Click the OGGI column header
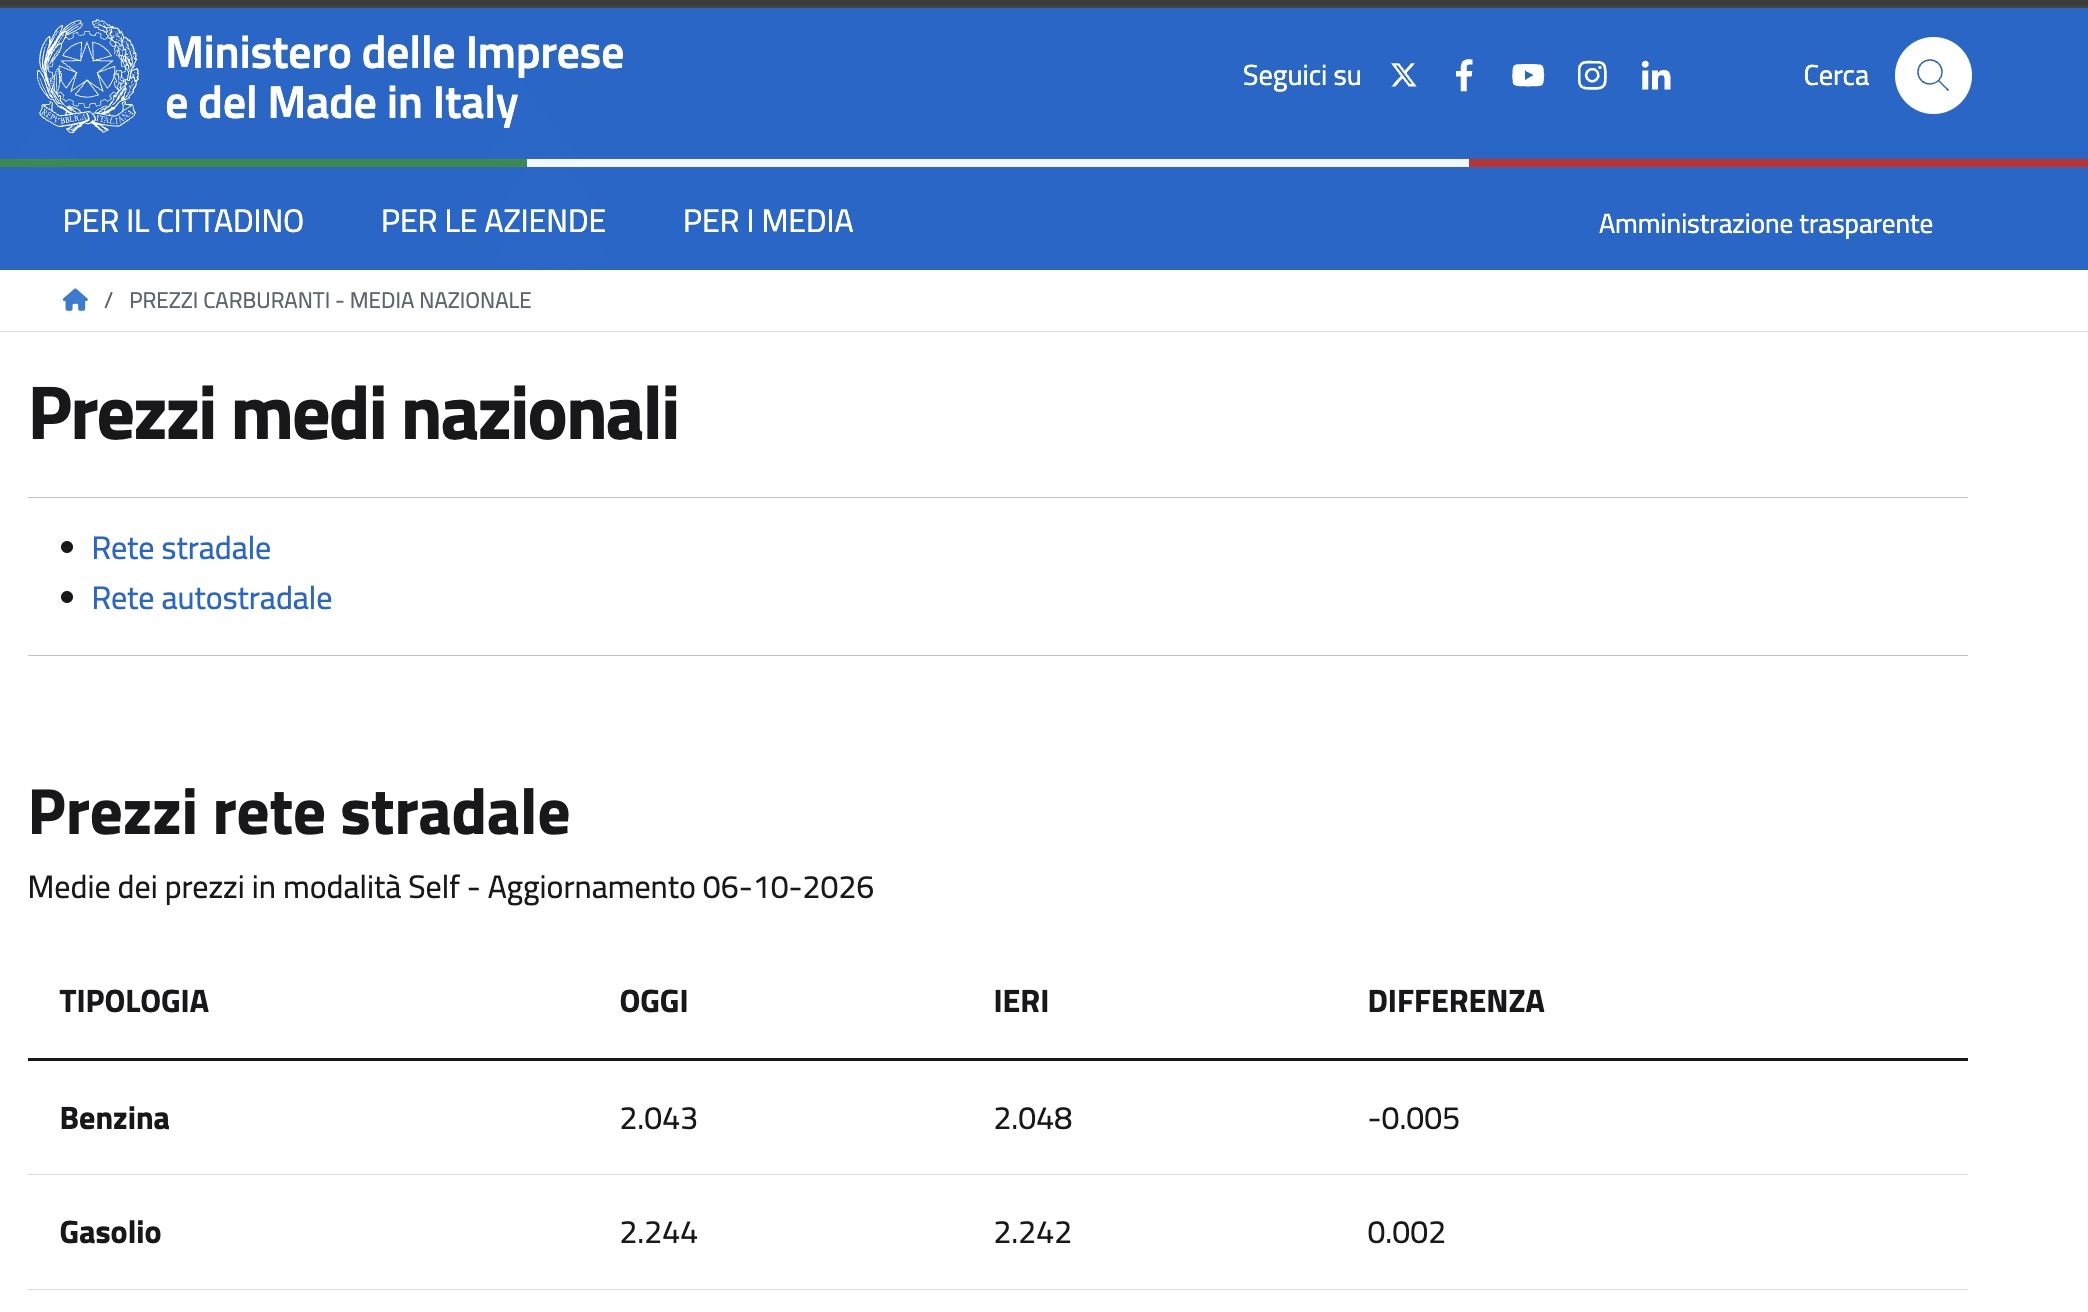Screen dimensions: 2088x1312 pyautogui.click(x=654, y=1001)
